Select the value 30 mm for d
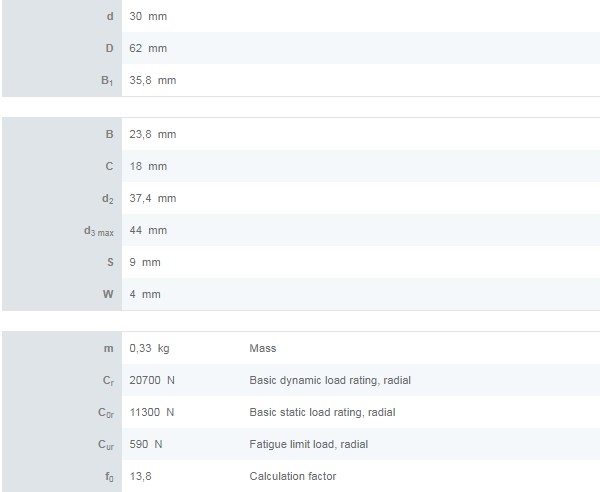Image resolution: width=600 pixels, height=492 pixels. [148, 16]
